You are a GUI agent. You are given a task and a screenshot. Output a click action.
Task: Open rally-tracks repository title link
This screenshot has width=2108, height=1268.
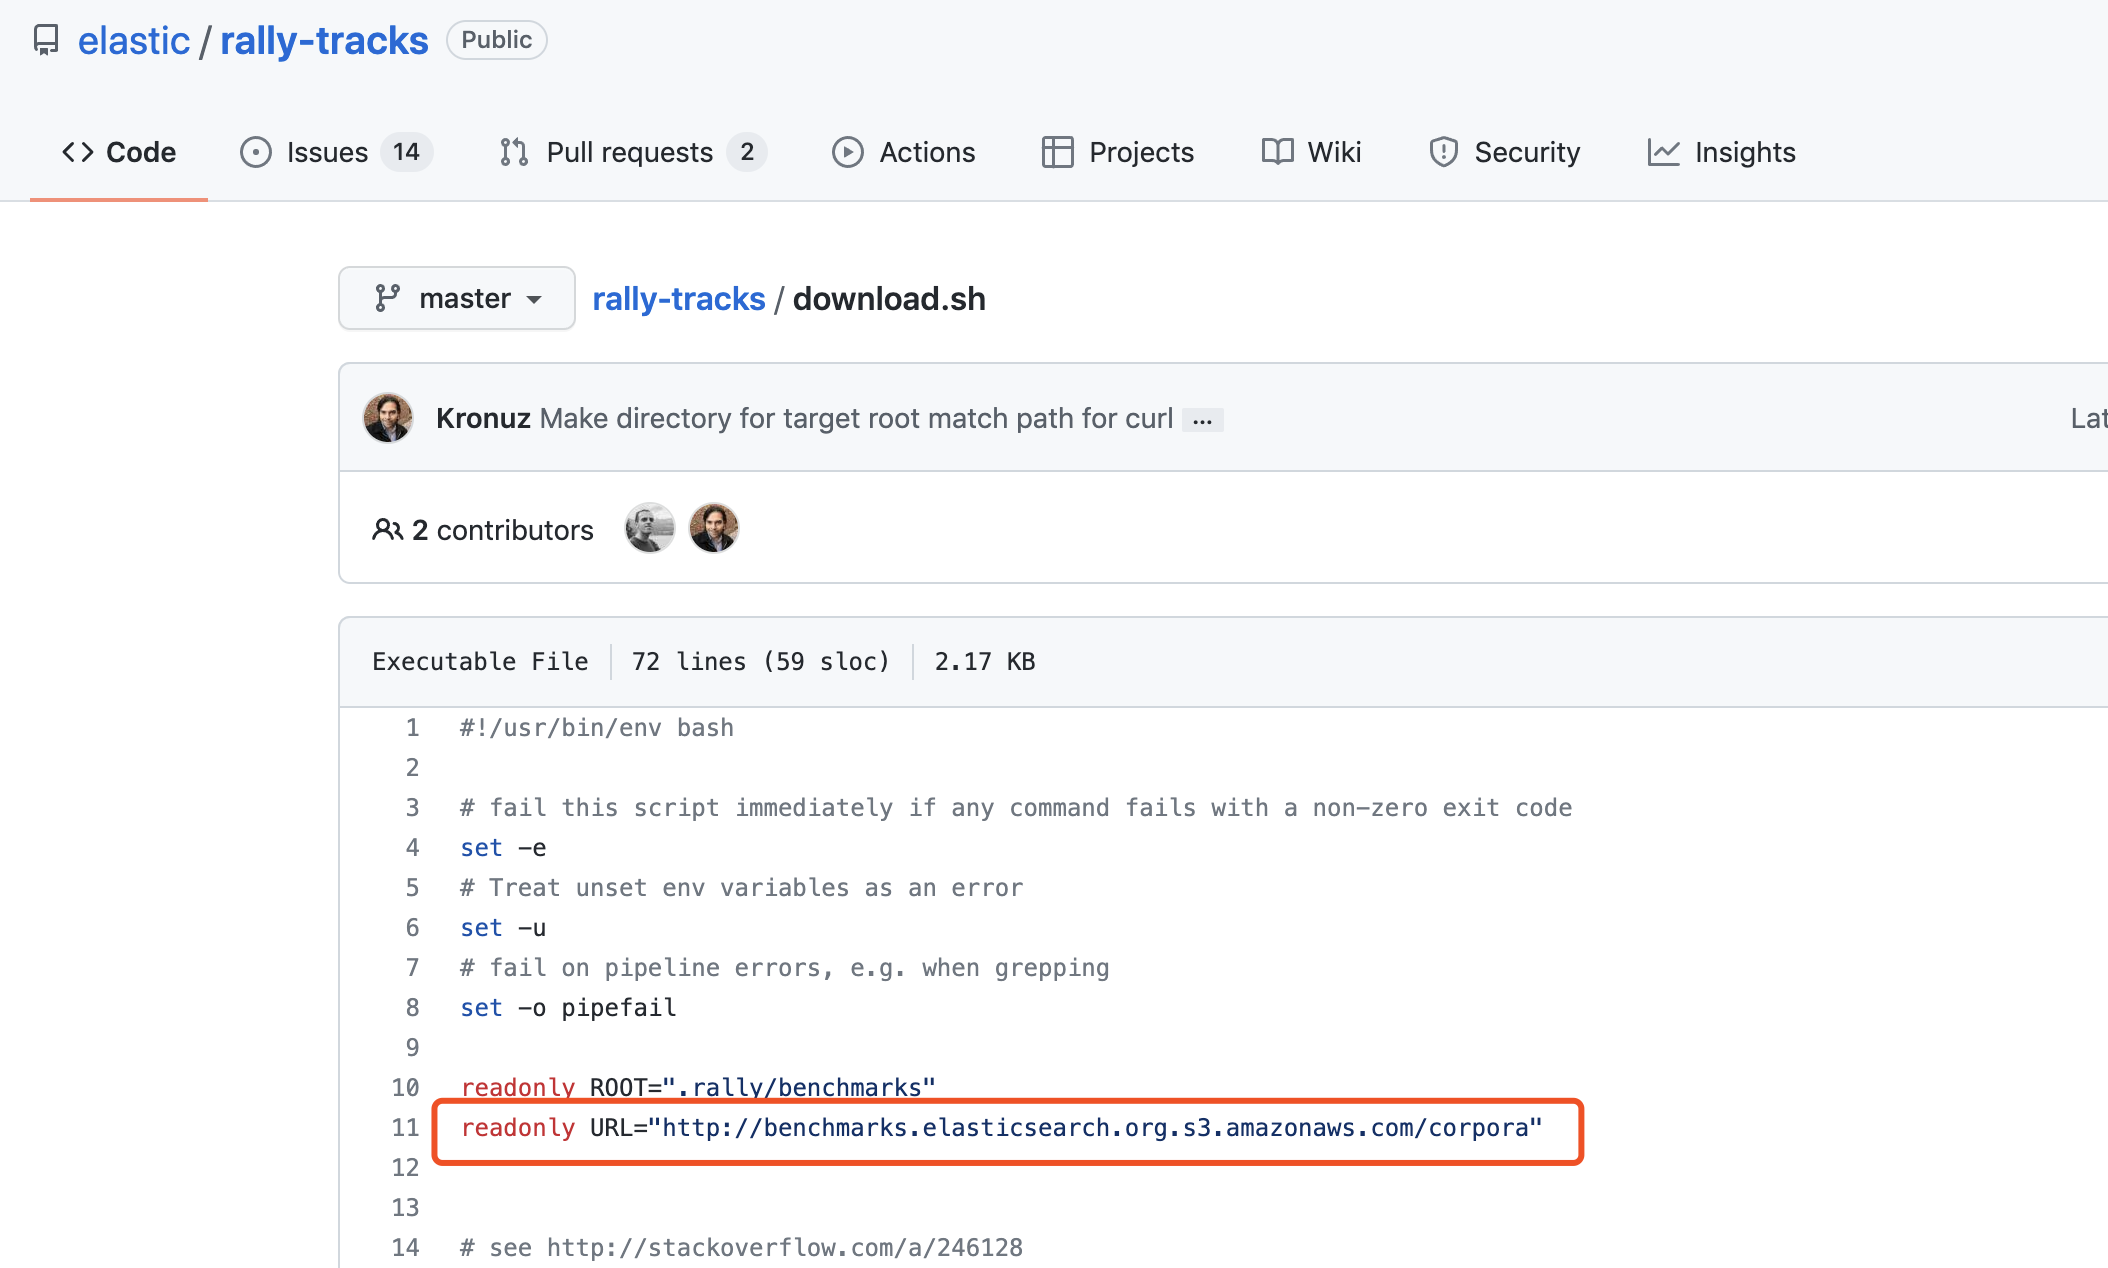pos(324,40)
